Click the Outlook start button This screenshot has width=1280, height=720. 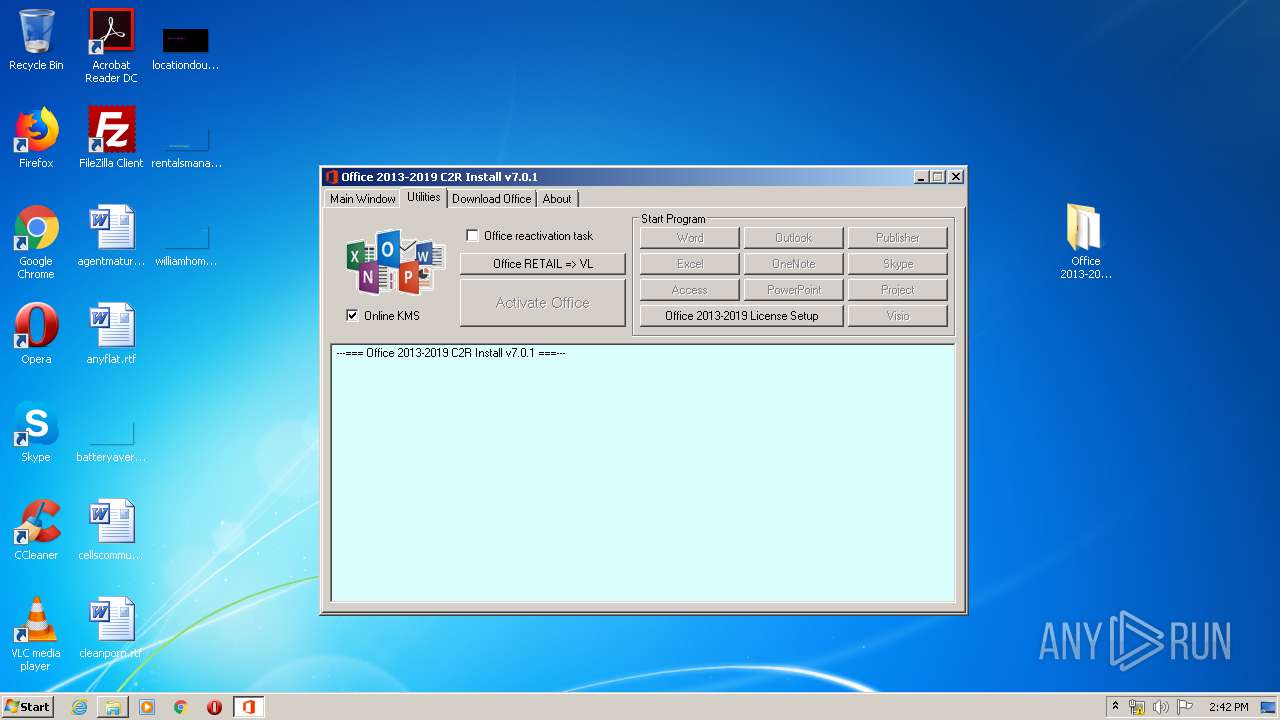(x=794, y=238)
